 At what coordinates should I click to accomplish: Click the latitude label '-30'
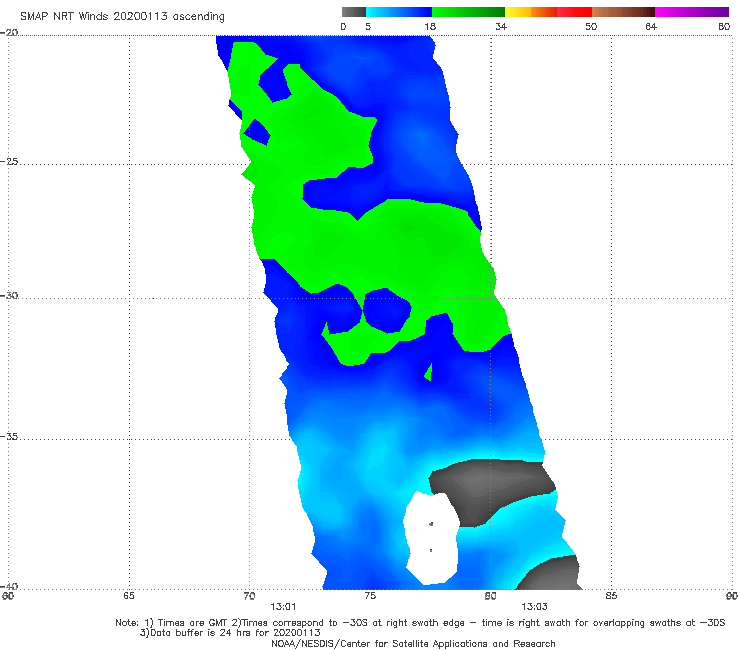[9, 296]
